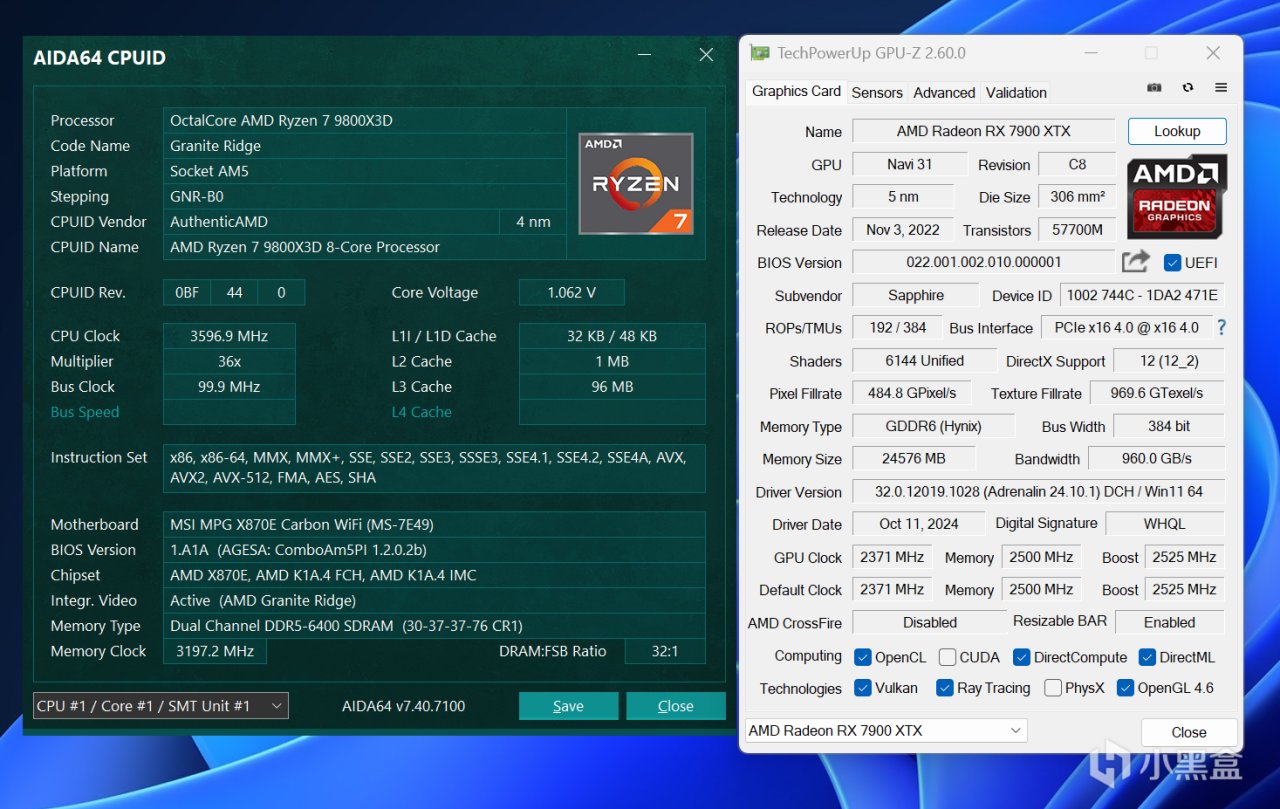Click the Bus Interface PCIe x16 4.0 field
This screenshot has width=1280, height=809.
[x=1127, y=328]
